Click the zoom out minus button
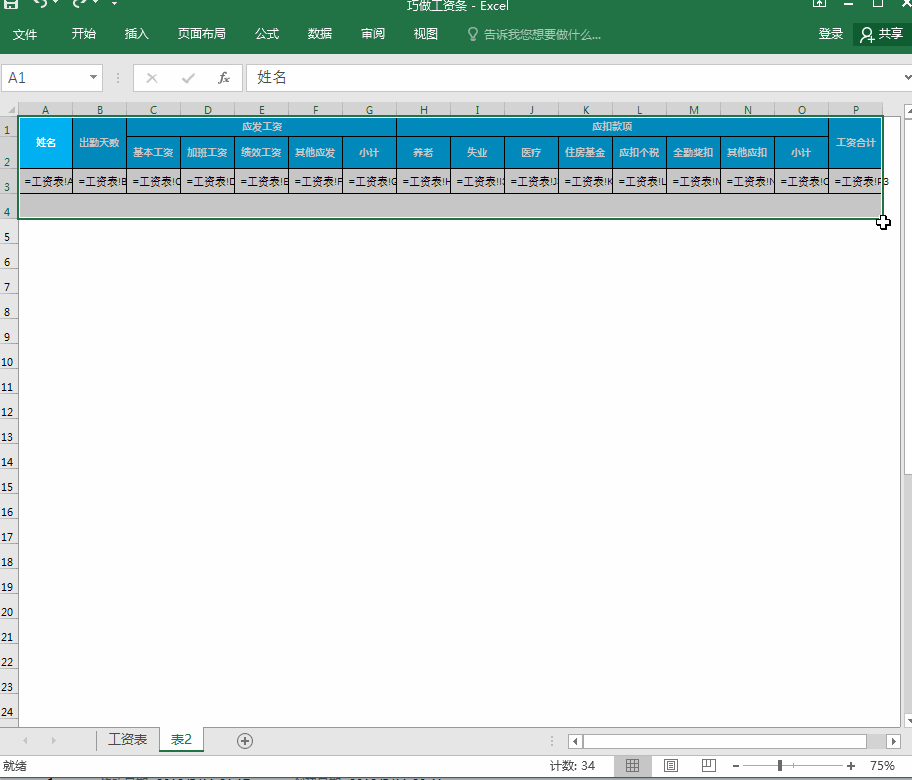912x780 pixels. coord(736,766)
